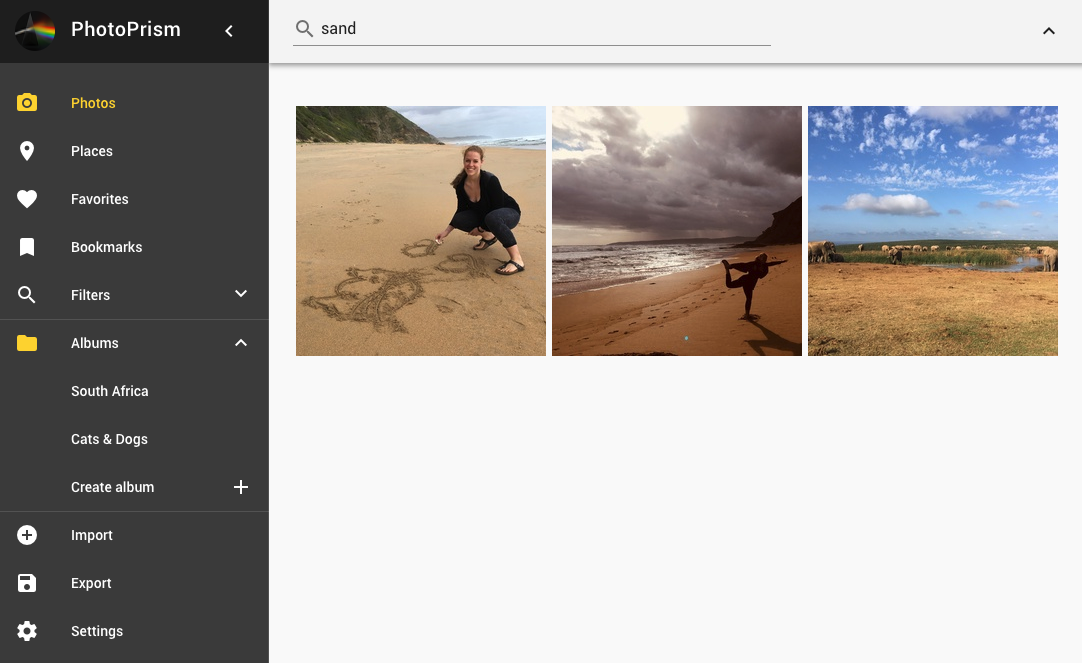Click the Bookmarks ribbon icon
Image resolution: width=1082 pixels, height=663 pixels.
click(x=27, y=247)
